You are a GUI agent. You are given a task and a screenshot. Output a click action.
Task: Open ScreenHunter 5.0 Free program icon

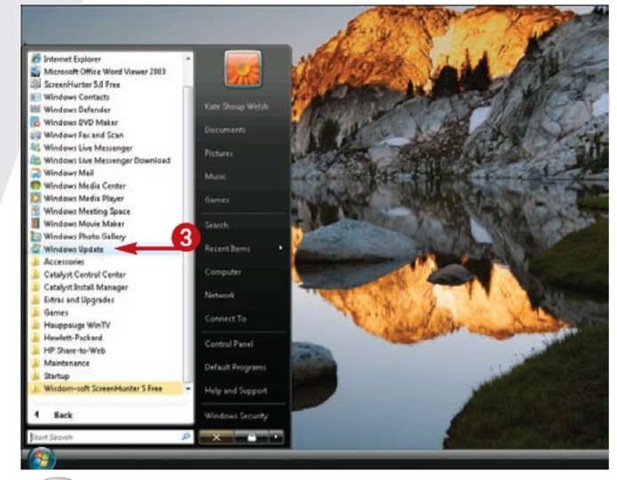pyautogui.click(x=36, y=84)
